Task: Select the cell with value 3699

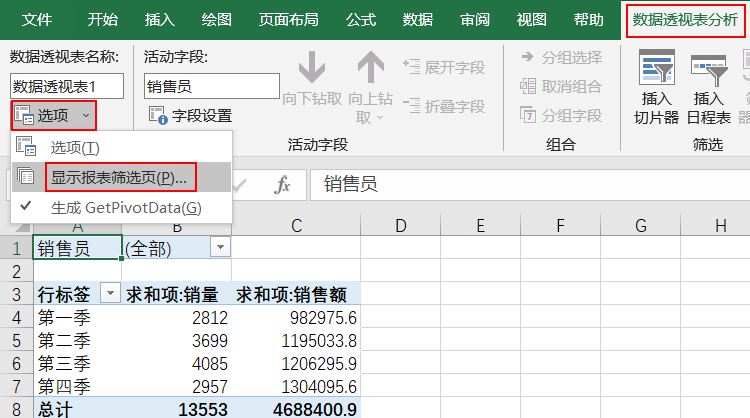Action: pyautogui.click(x=176, y=340)
